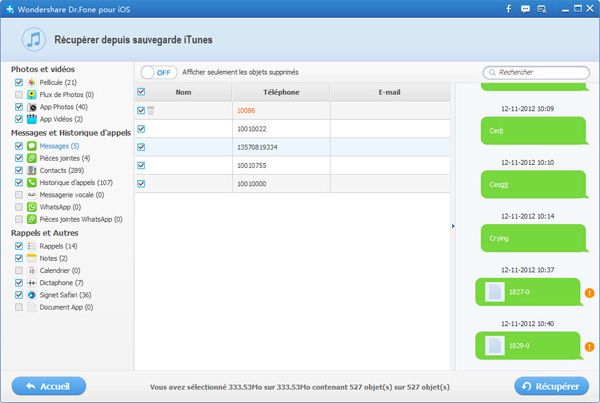Viewport: 600px width, 403px height.
Task: Click the Contacts icon
Action: coord(32,170)
